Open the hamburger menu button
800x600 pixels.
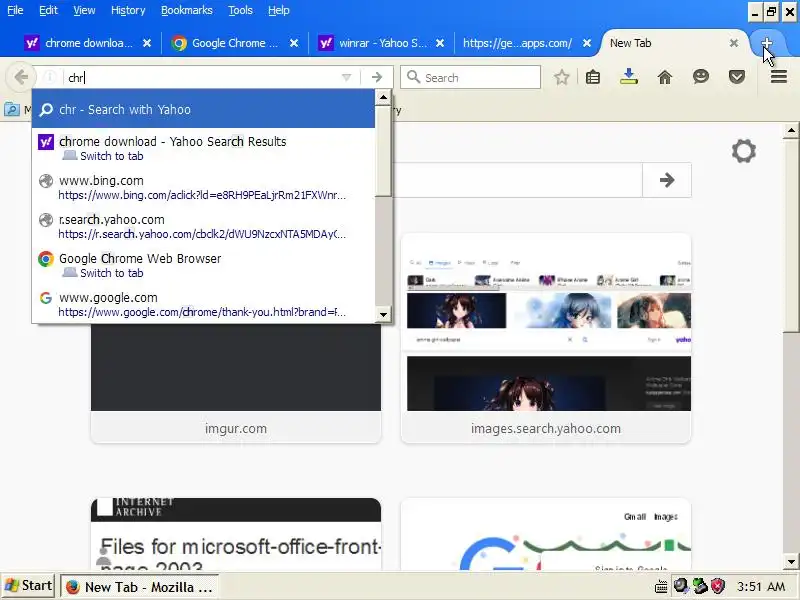(x=779, y=78)
